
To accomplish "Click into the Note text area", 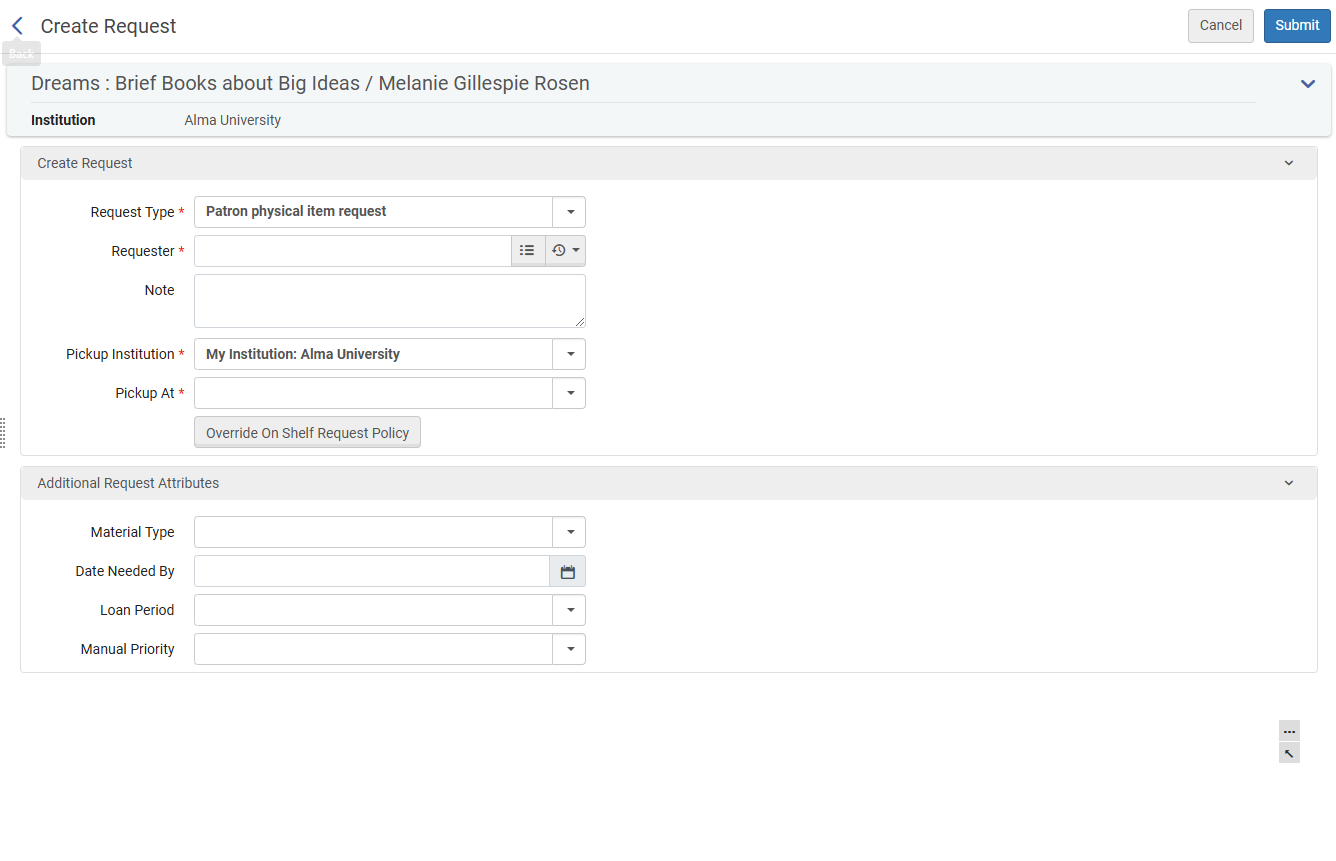I will [389, 301].
